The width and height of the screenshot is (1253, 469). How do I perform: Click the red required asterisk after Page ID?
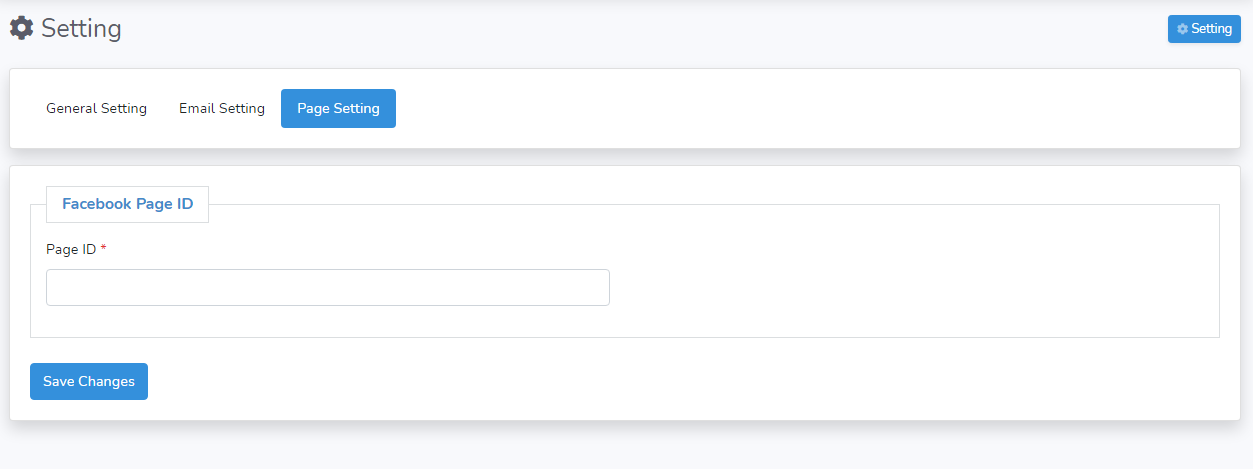103,250
